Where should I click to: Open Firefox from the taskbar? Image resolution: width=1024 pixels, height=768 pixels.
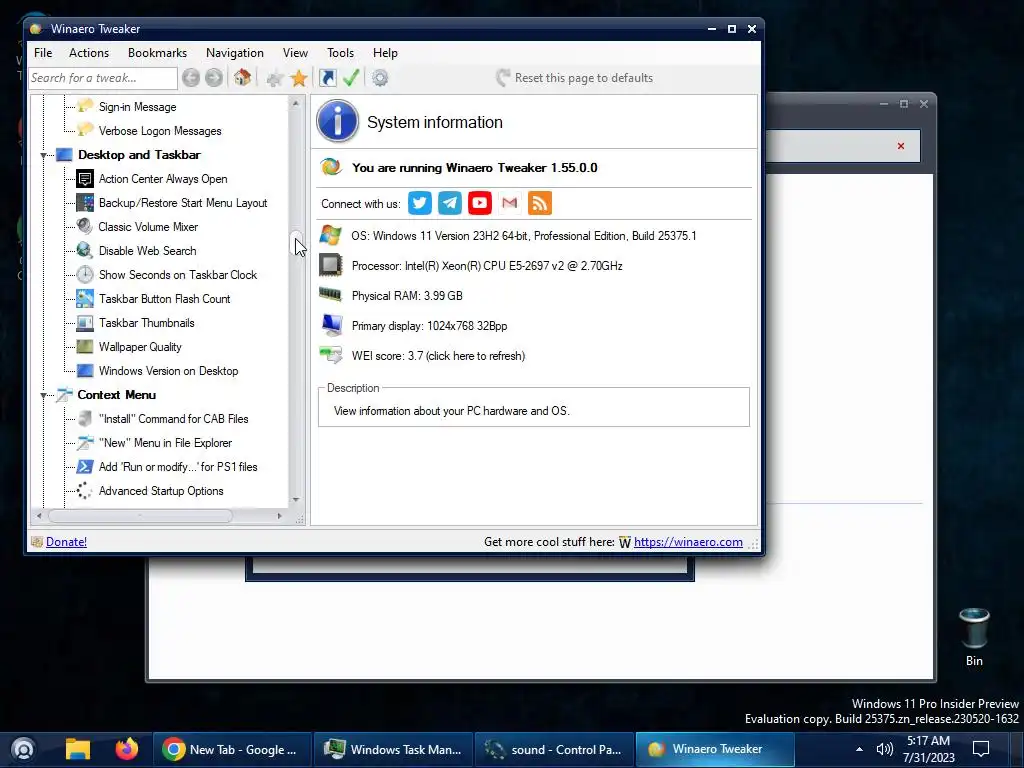(127, 749)
